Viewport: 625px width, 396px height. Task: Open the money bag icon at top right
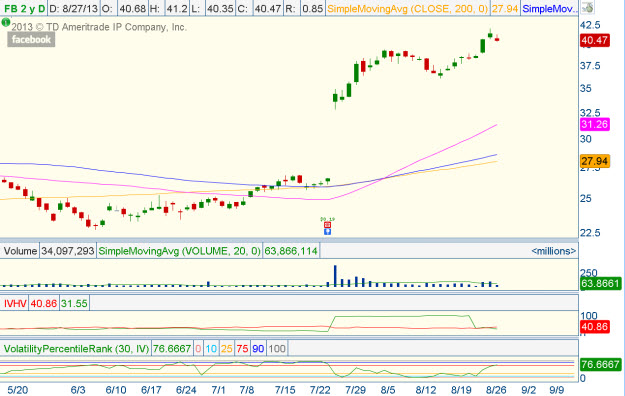pos(587,8)
